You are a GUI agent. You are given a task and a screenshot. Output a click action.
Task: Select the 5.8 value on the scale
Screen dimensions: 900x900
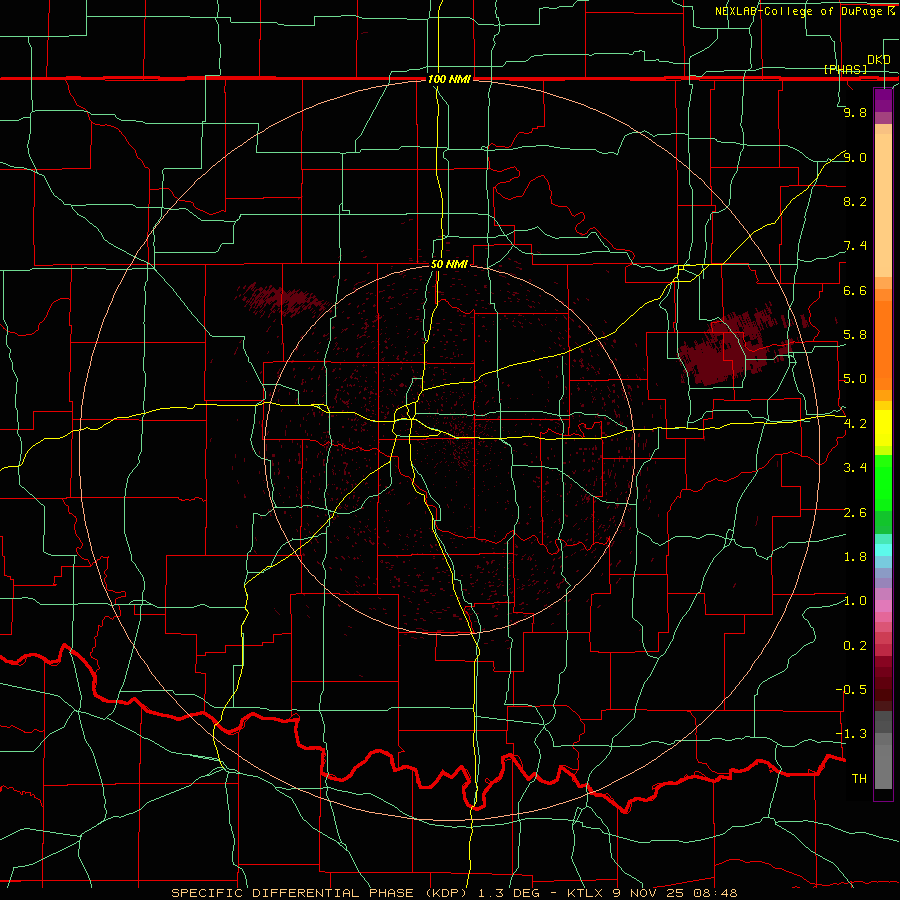pos(855,335)
